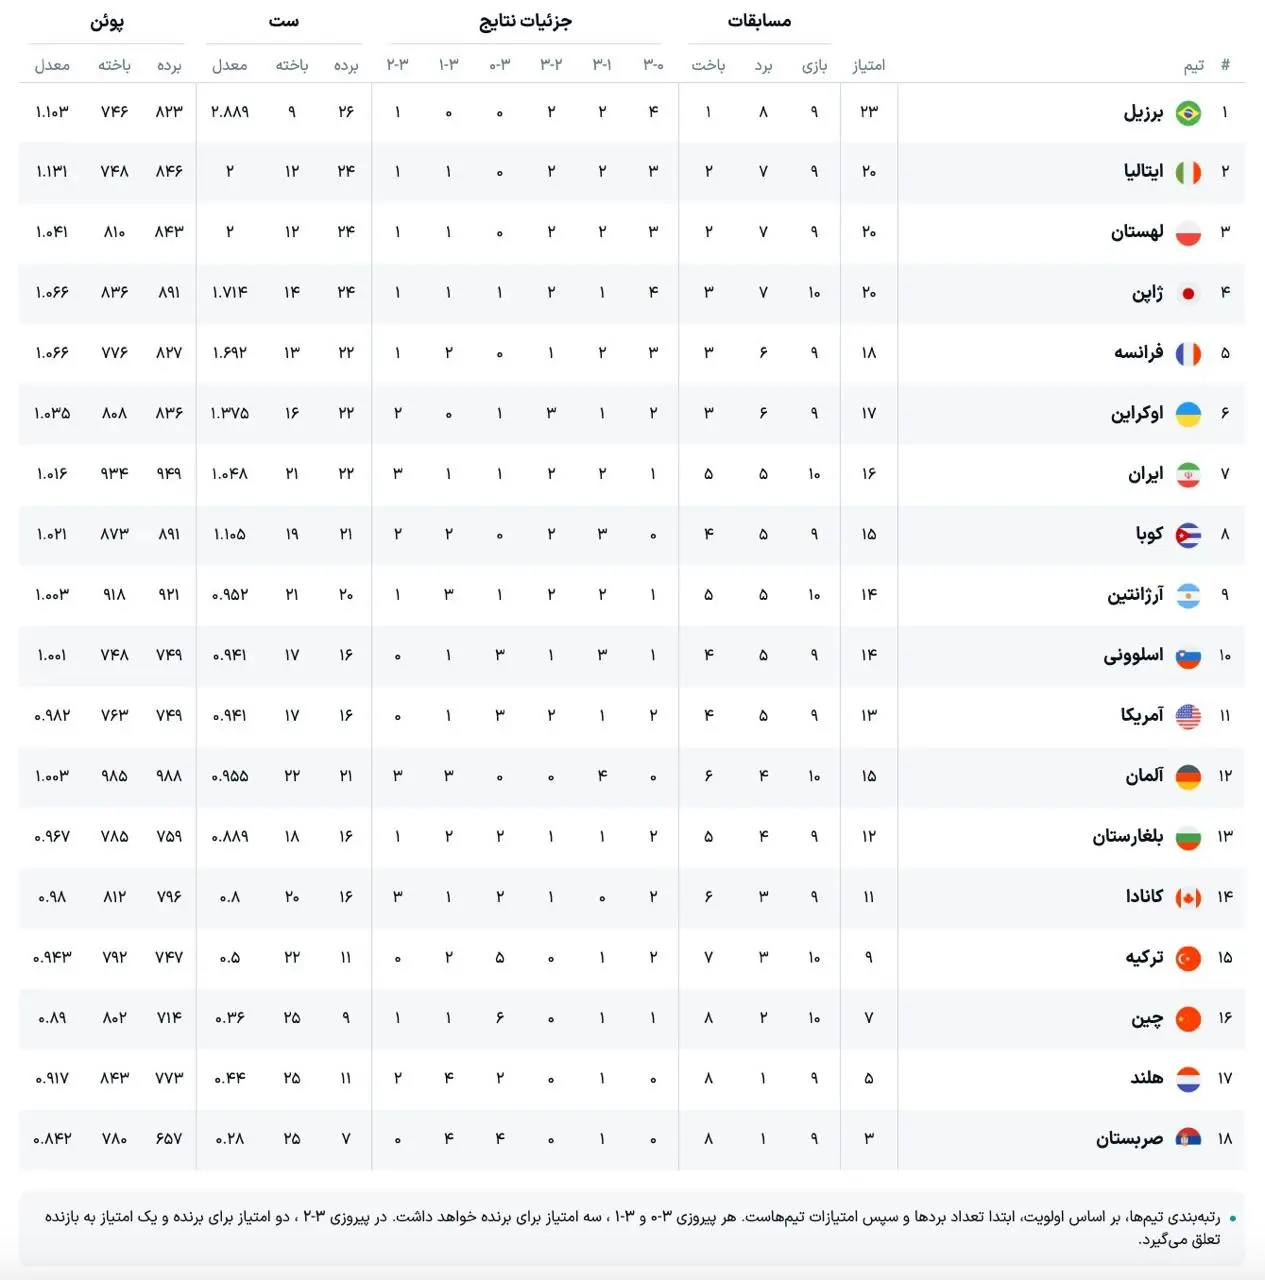Click the Serbia flag icon
This screenshot has height=1280, width=1265.
coord(1188,1139)
